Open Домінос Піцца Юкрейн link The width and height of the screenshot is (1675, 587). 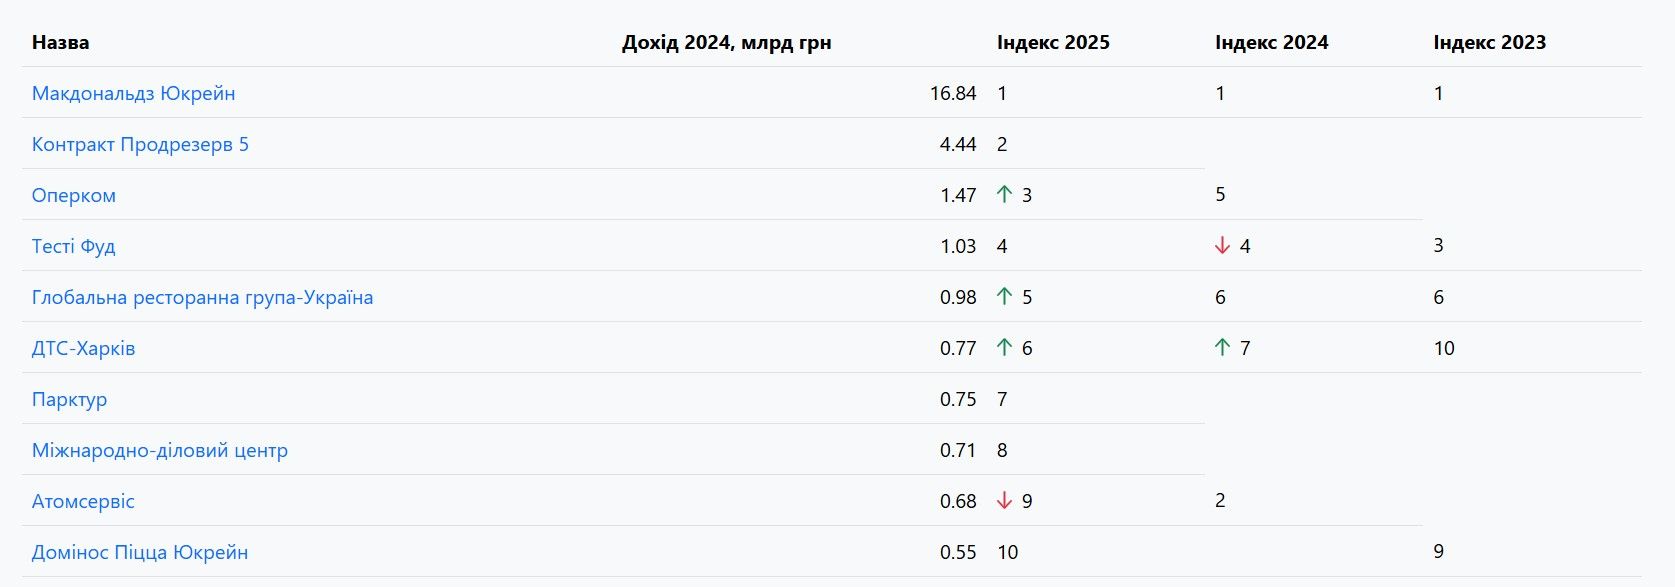pos(140,552)
